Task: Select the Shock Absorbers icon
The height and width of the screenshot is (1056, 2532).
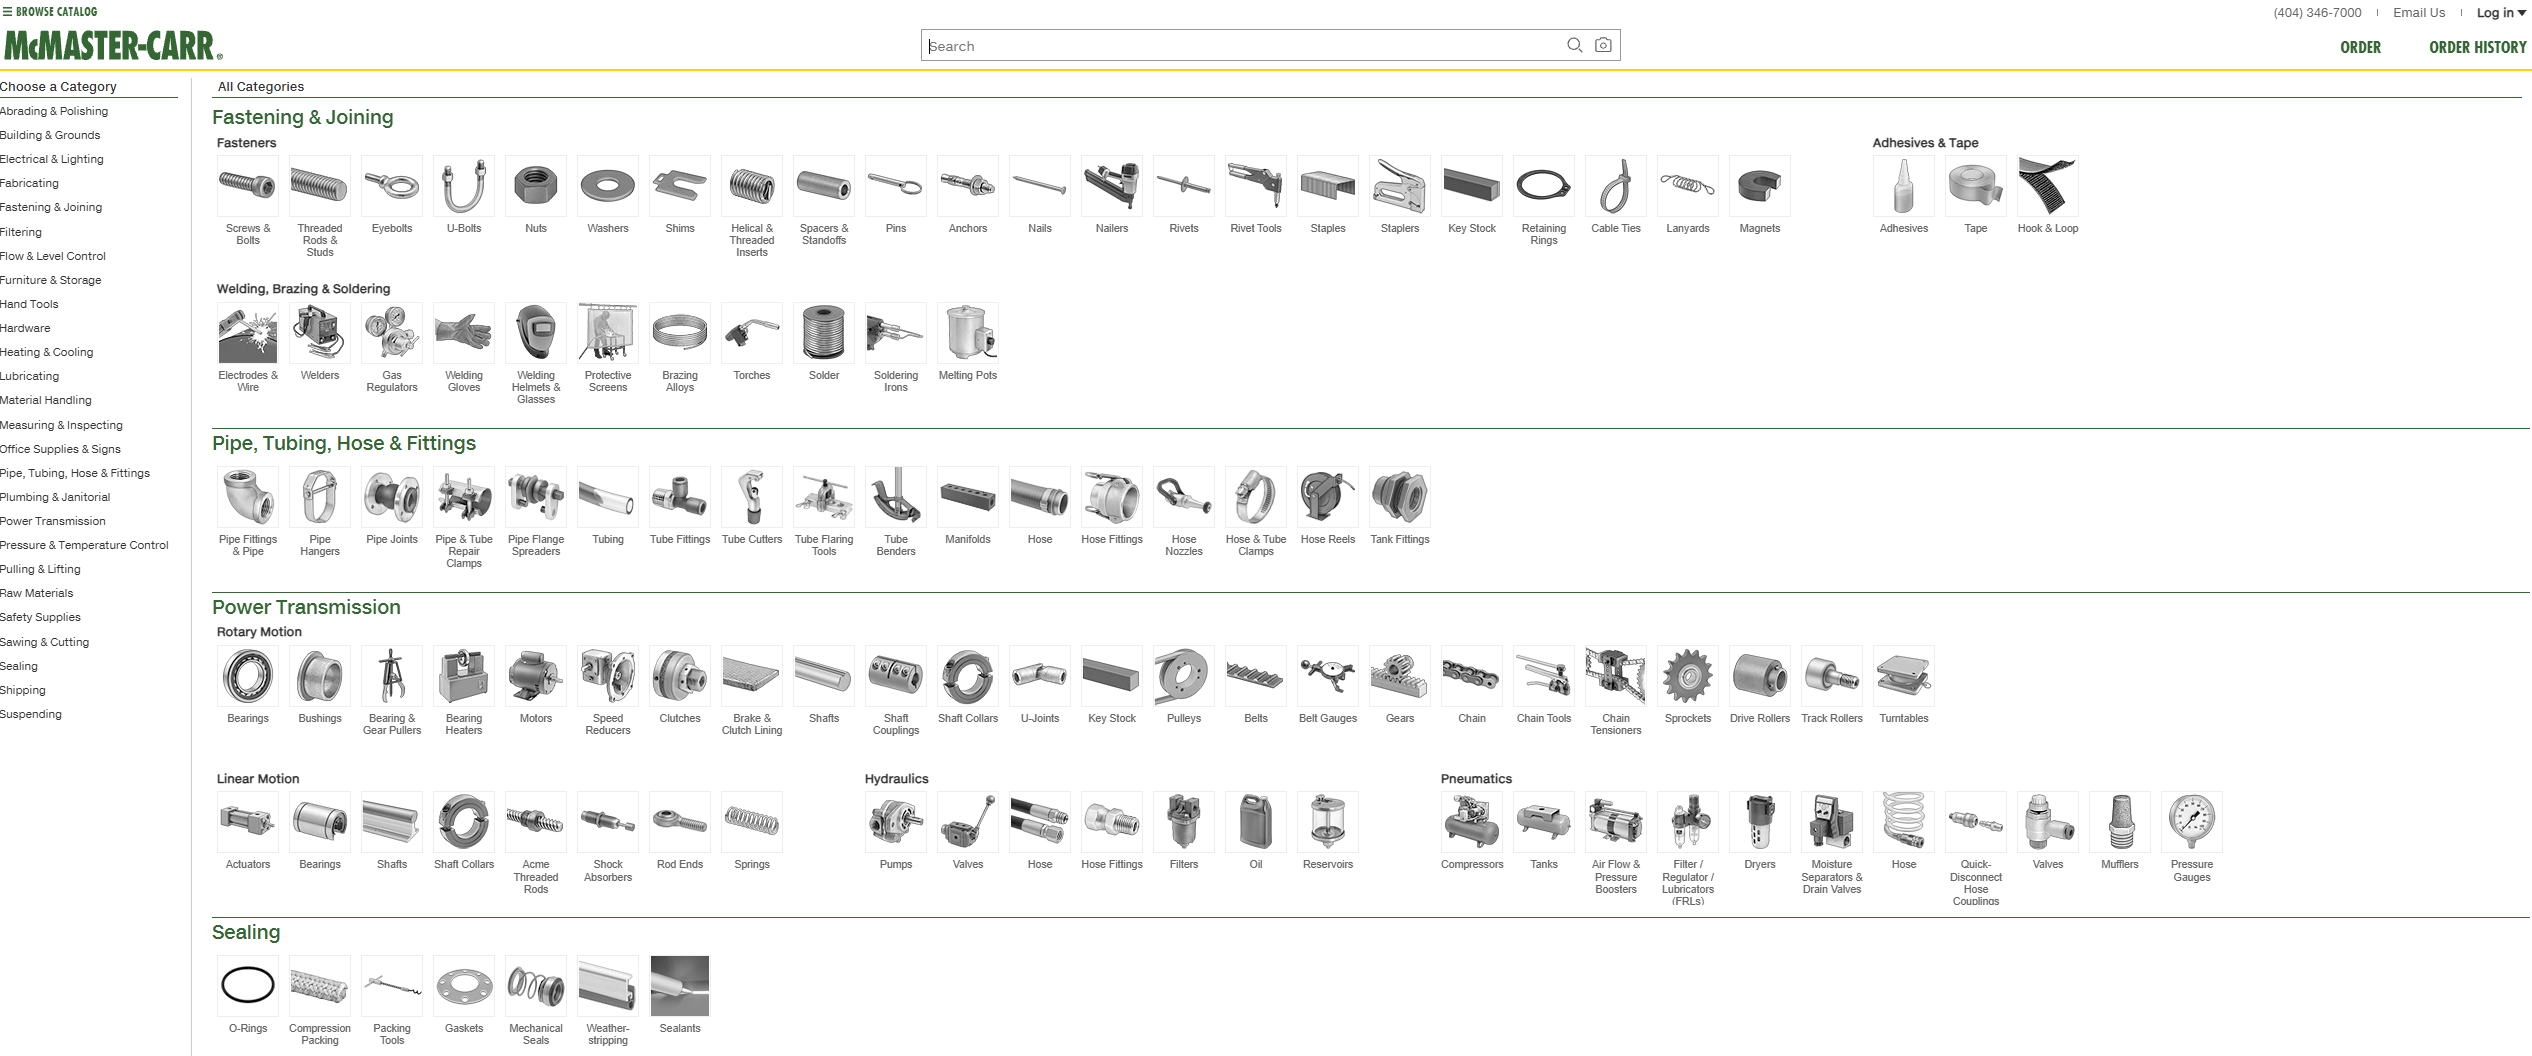Action: click(x=608, y=822)
